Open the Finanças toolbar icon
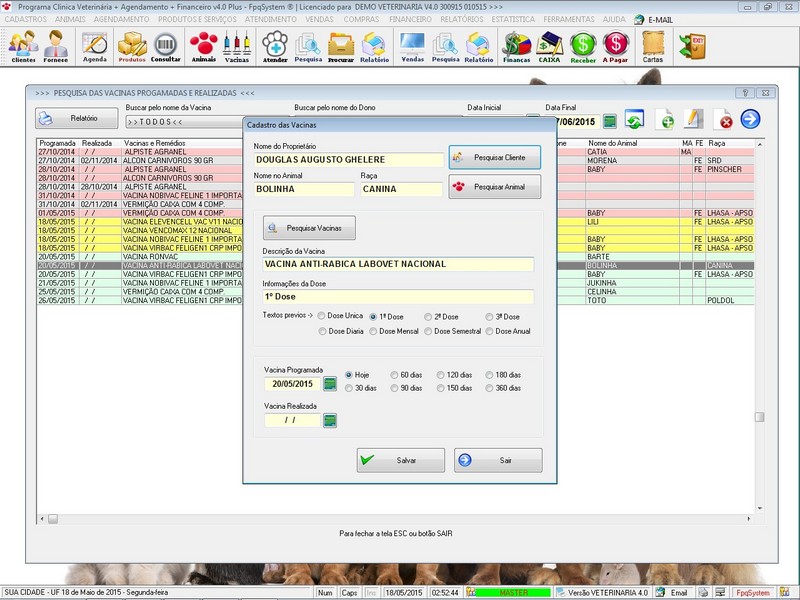Viewport: 800px width, 600px height. pyautogui.click(x=516, y=46)
